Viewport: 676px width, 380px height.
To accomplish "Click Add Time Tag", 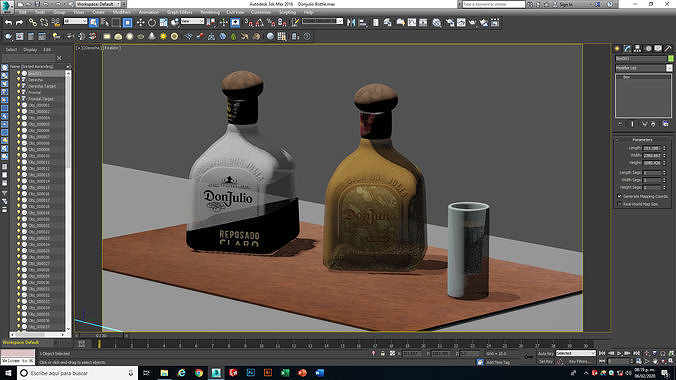I will (x=498, y=363).
